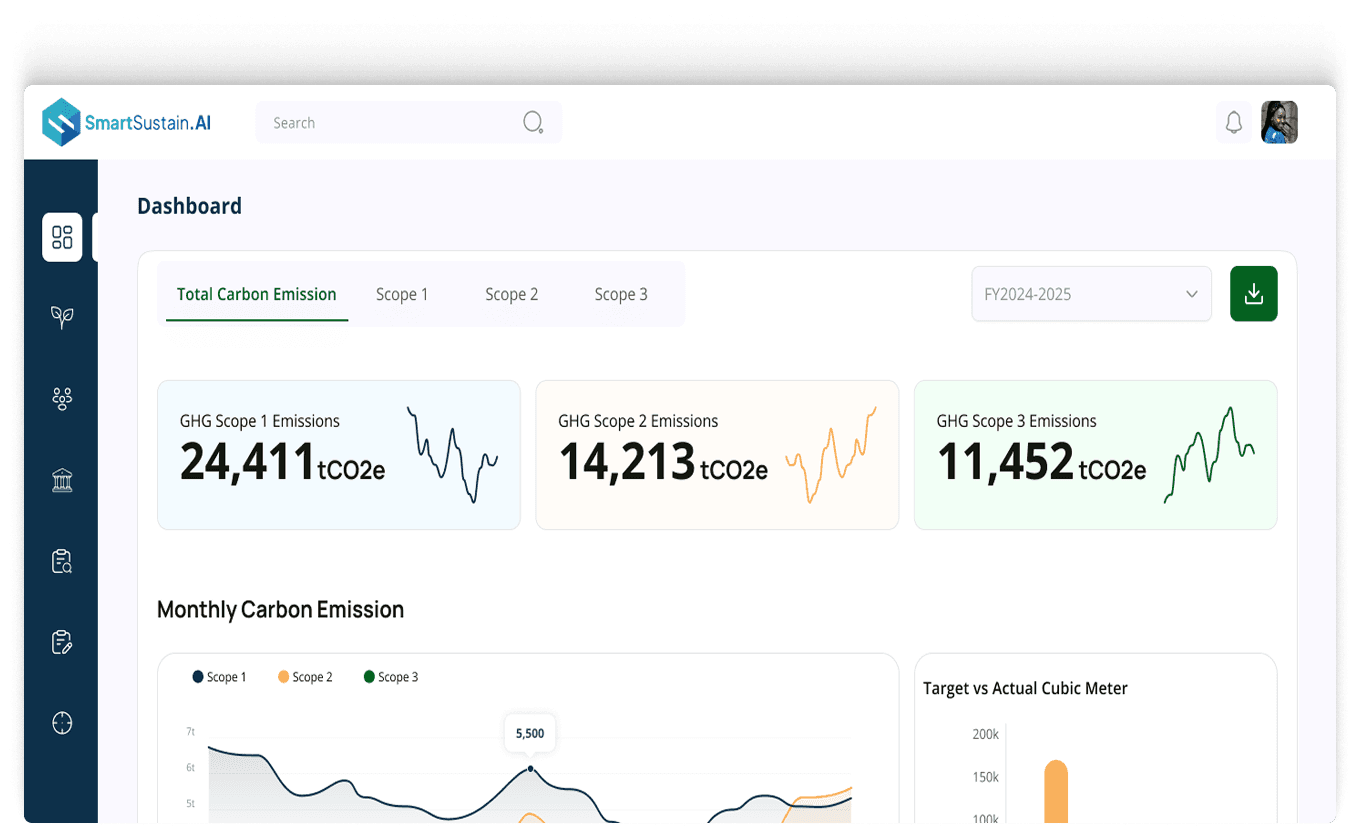Open the GHG Scope 1 Emissions card

[339, 455]
